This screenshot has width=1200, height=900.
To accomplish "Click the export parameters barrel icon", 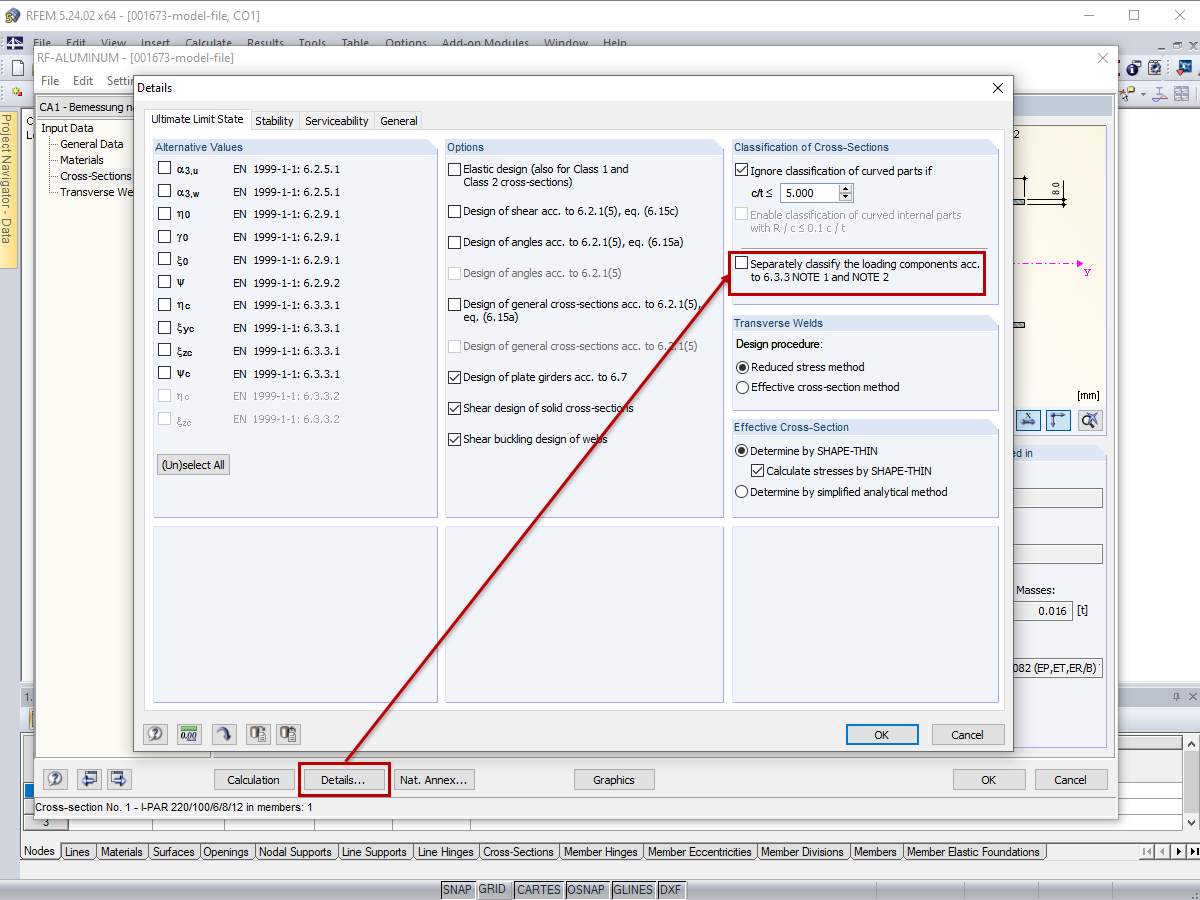I will coord(257,734).
